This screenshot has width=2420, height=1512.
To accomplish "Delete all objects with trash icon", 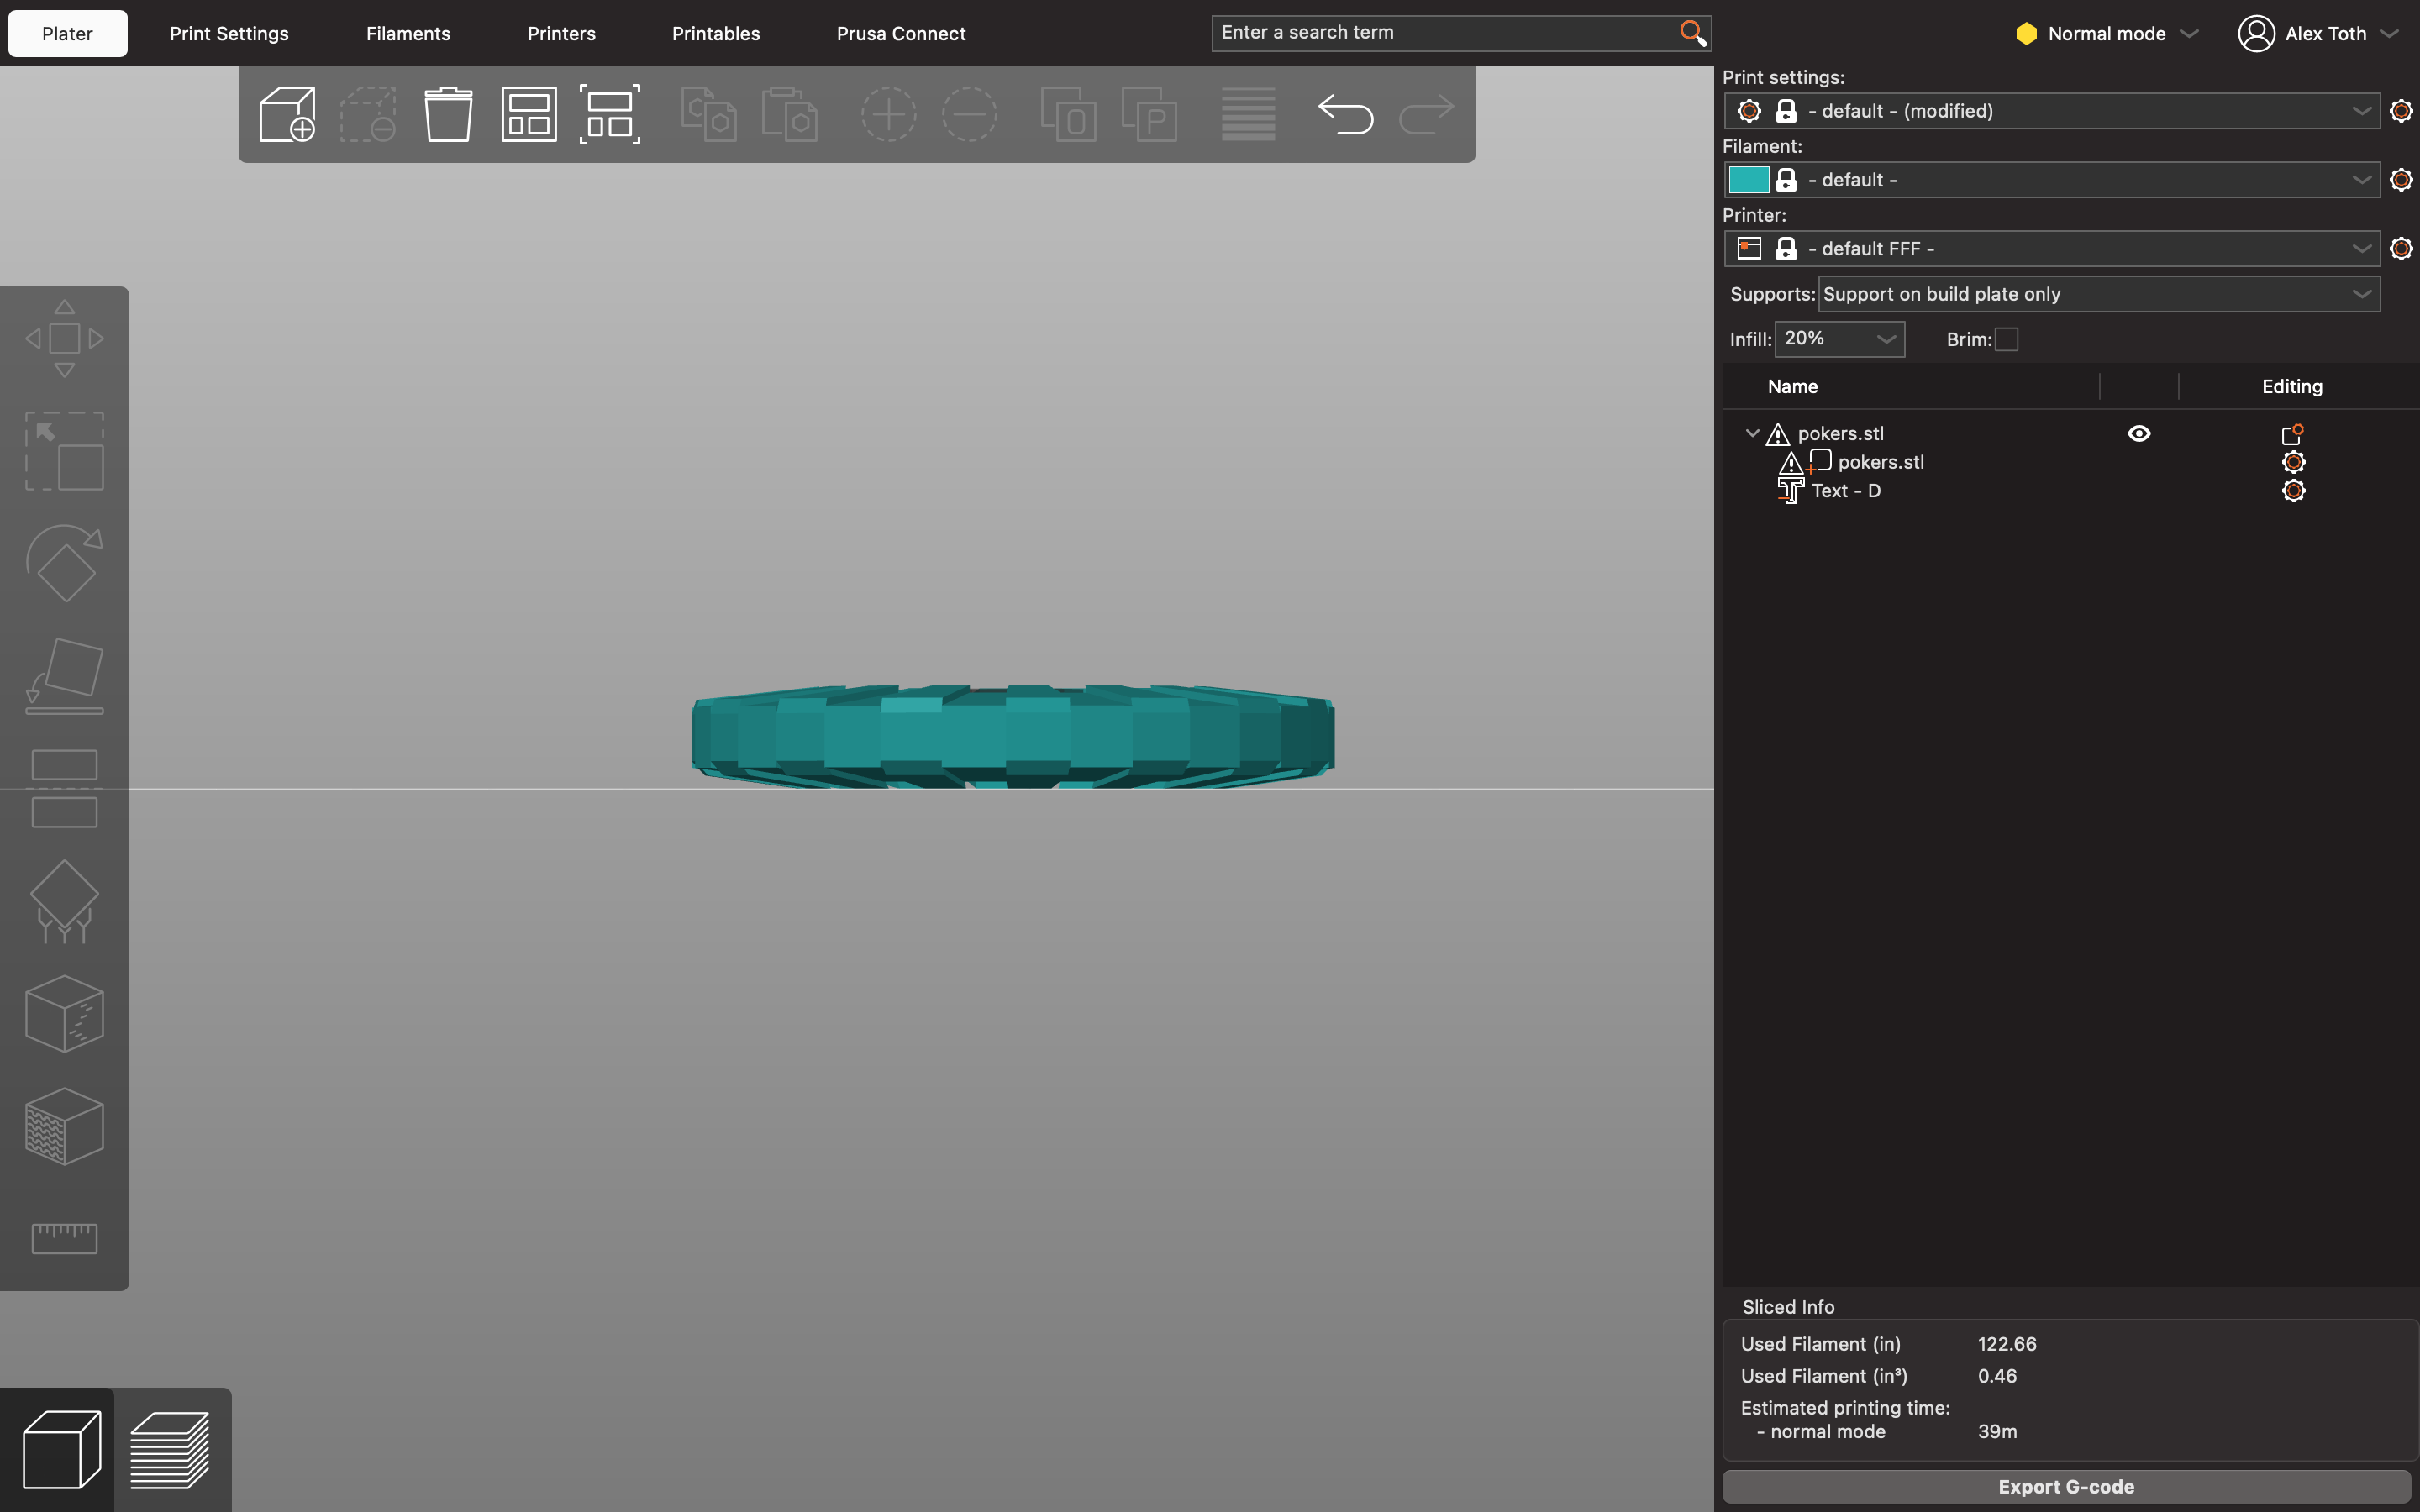I will coord(448,114).
